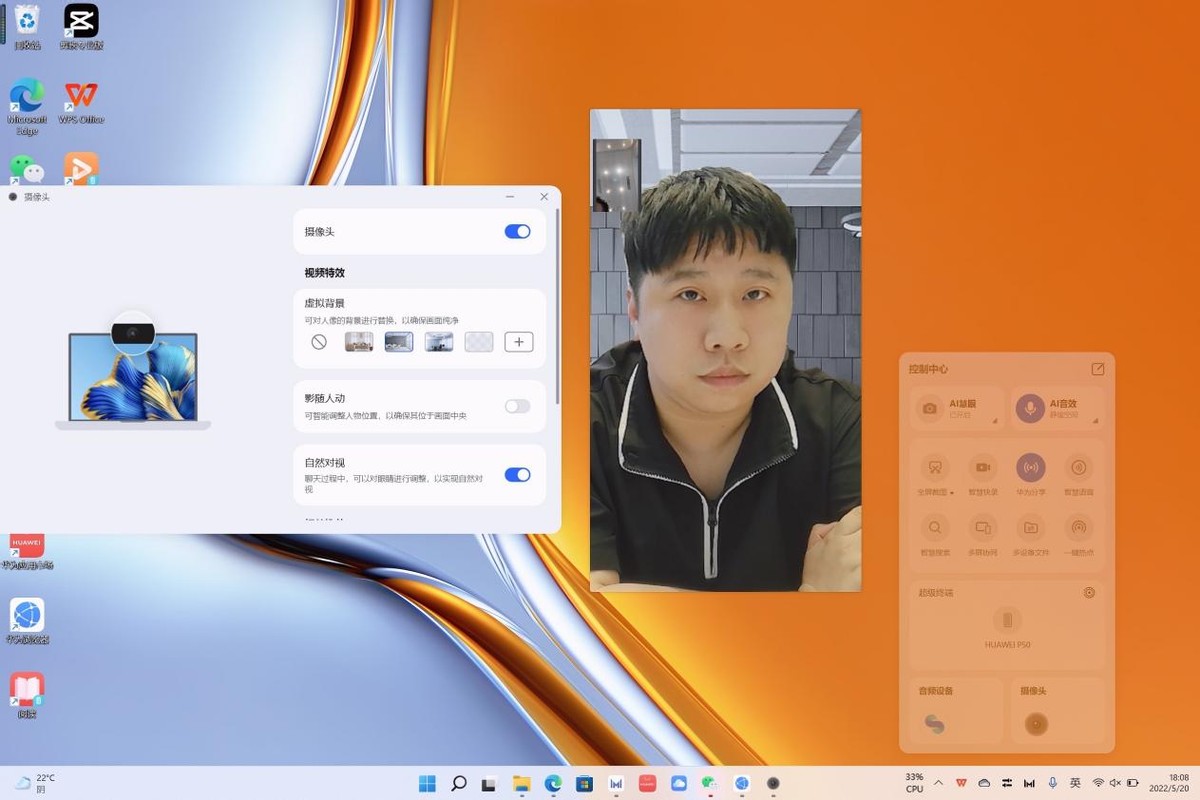Expand the AI音效 tile options chevron

pyautogui.click(x=1095, y=421)
